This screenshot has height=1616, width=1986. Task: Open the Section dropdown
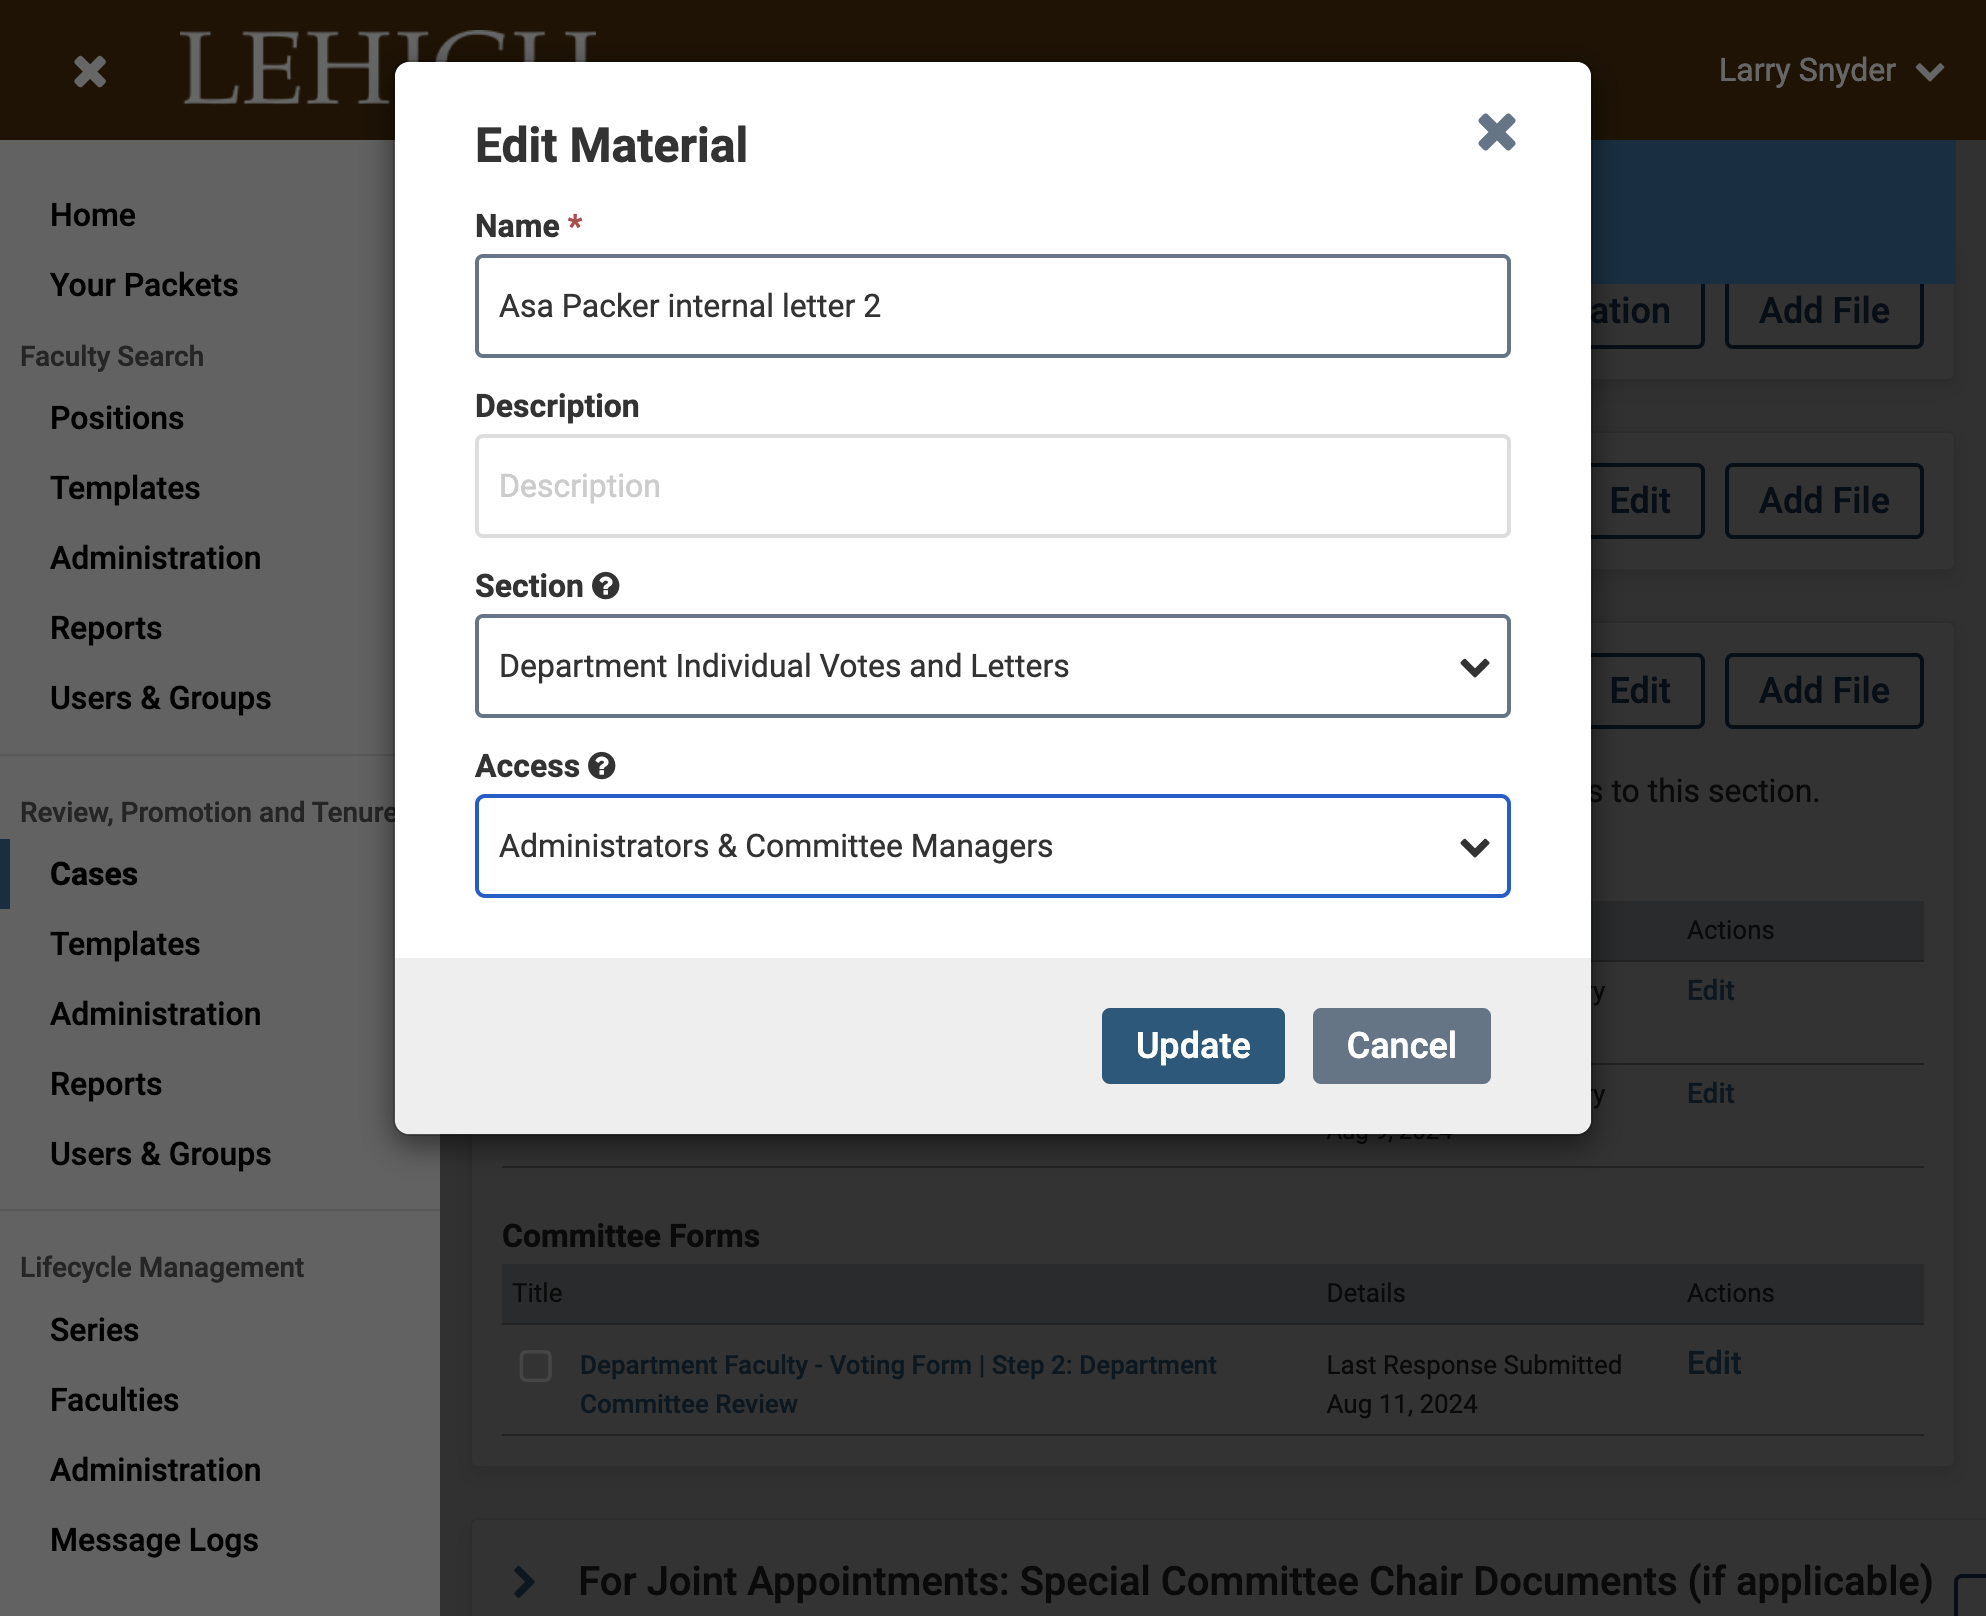click(992, 666)
